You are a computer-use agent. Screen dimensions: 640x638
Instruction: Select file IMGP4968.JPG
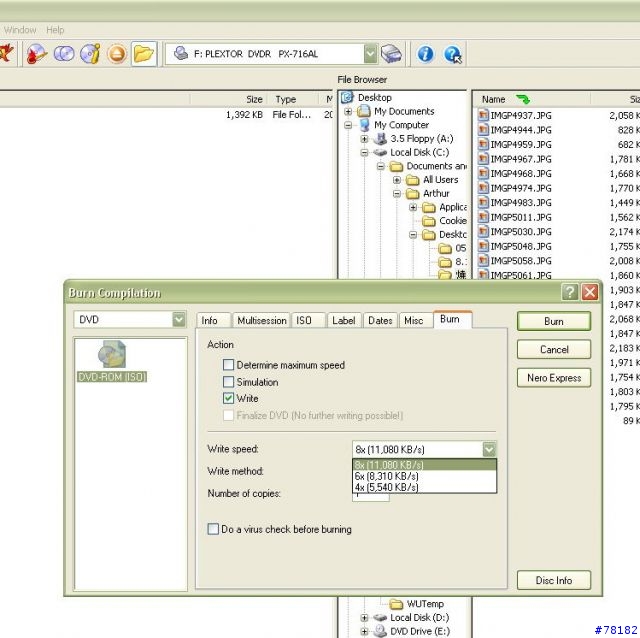pos(520,173)
